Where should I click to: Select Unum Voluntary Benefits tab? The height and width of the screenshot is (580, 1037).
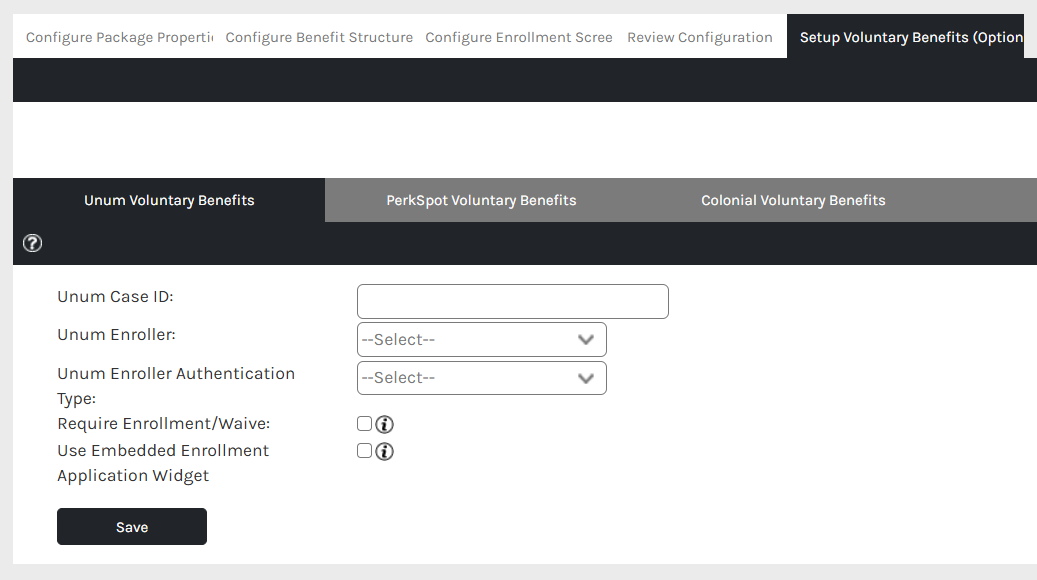(x=169, y=200)
